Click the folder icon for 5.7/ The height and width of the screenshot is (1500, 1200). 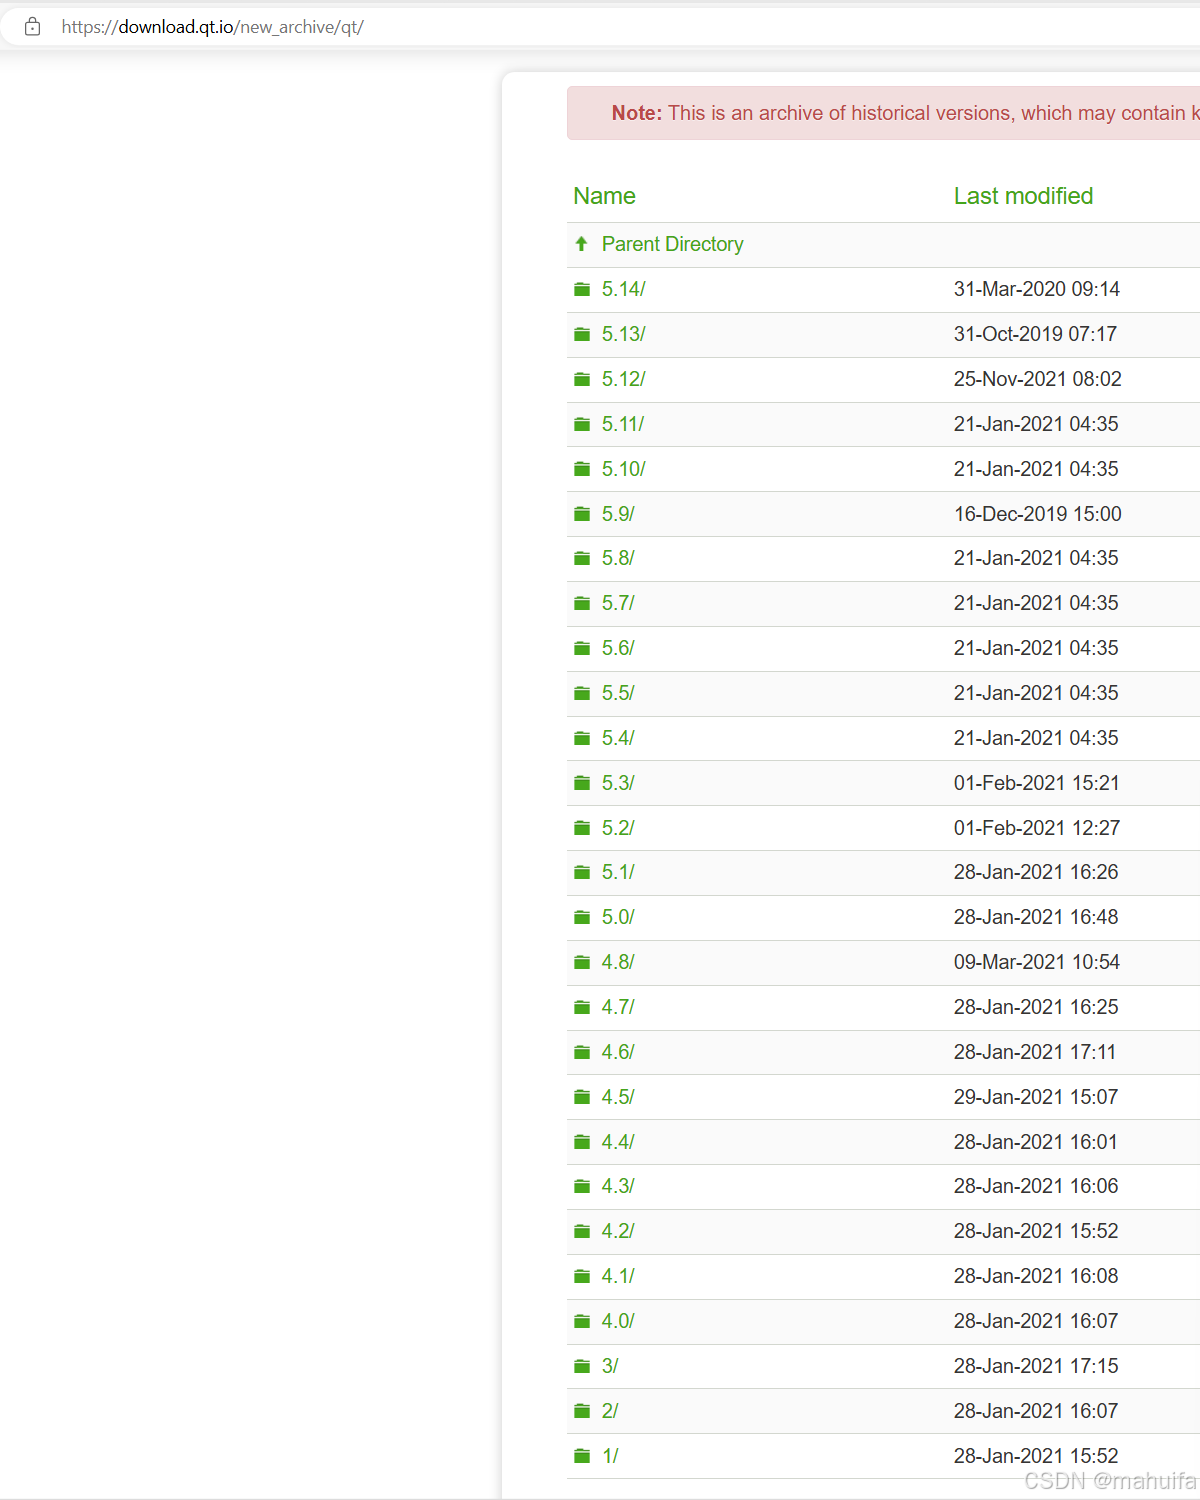coord(582,603)
